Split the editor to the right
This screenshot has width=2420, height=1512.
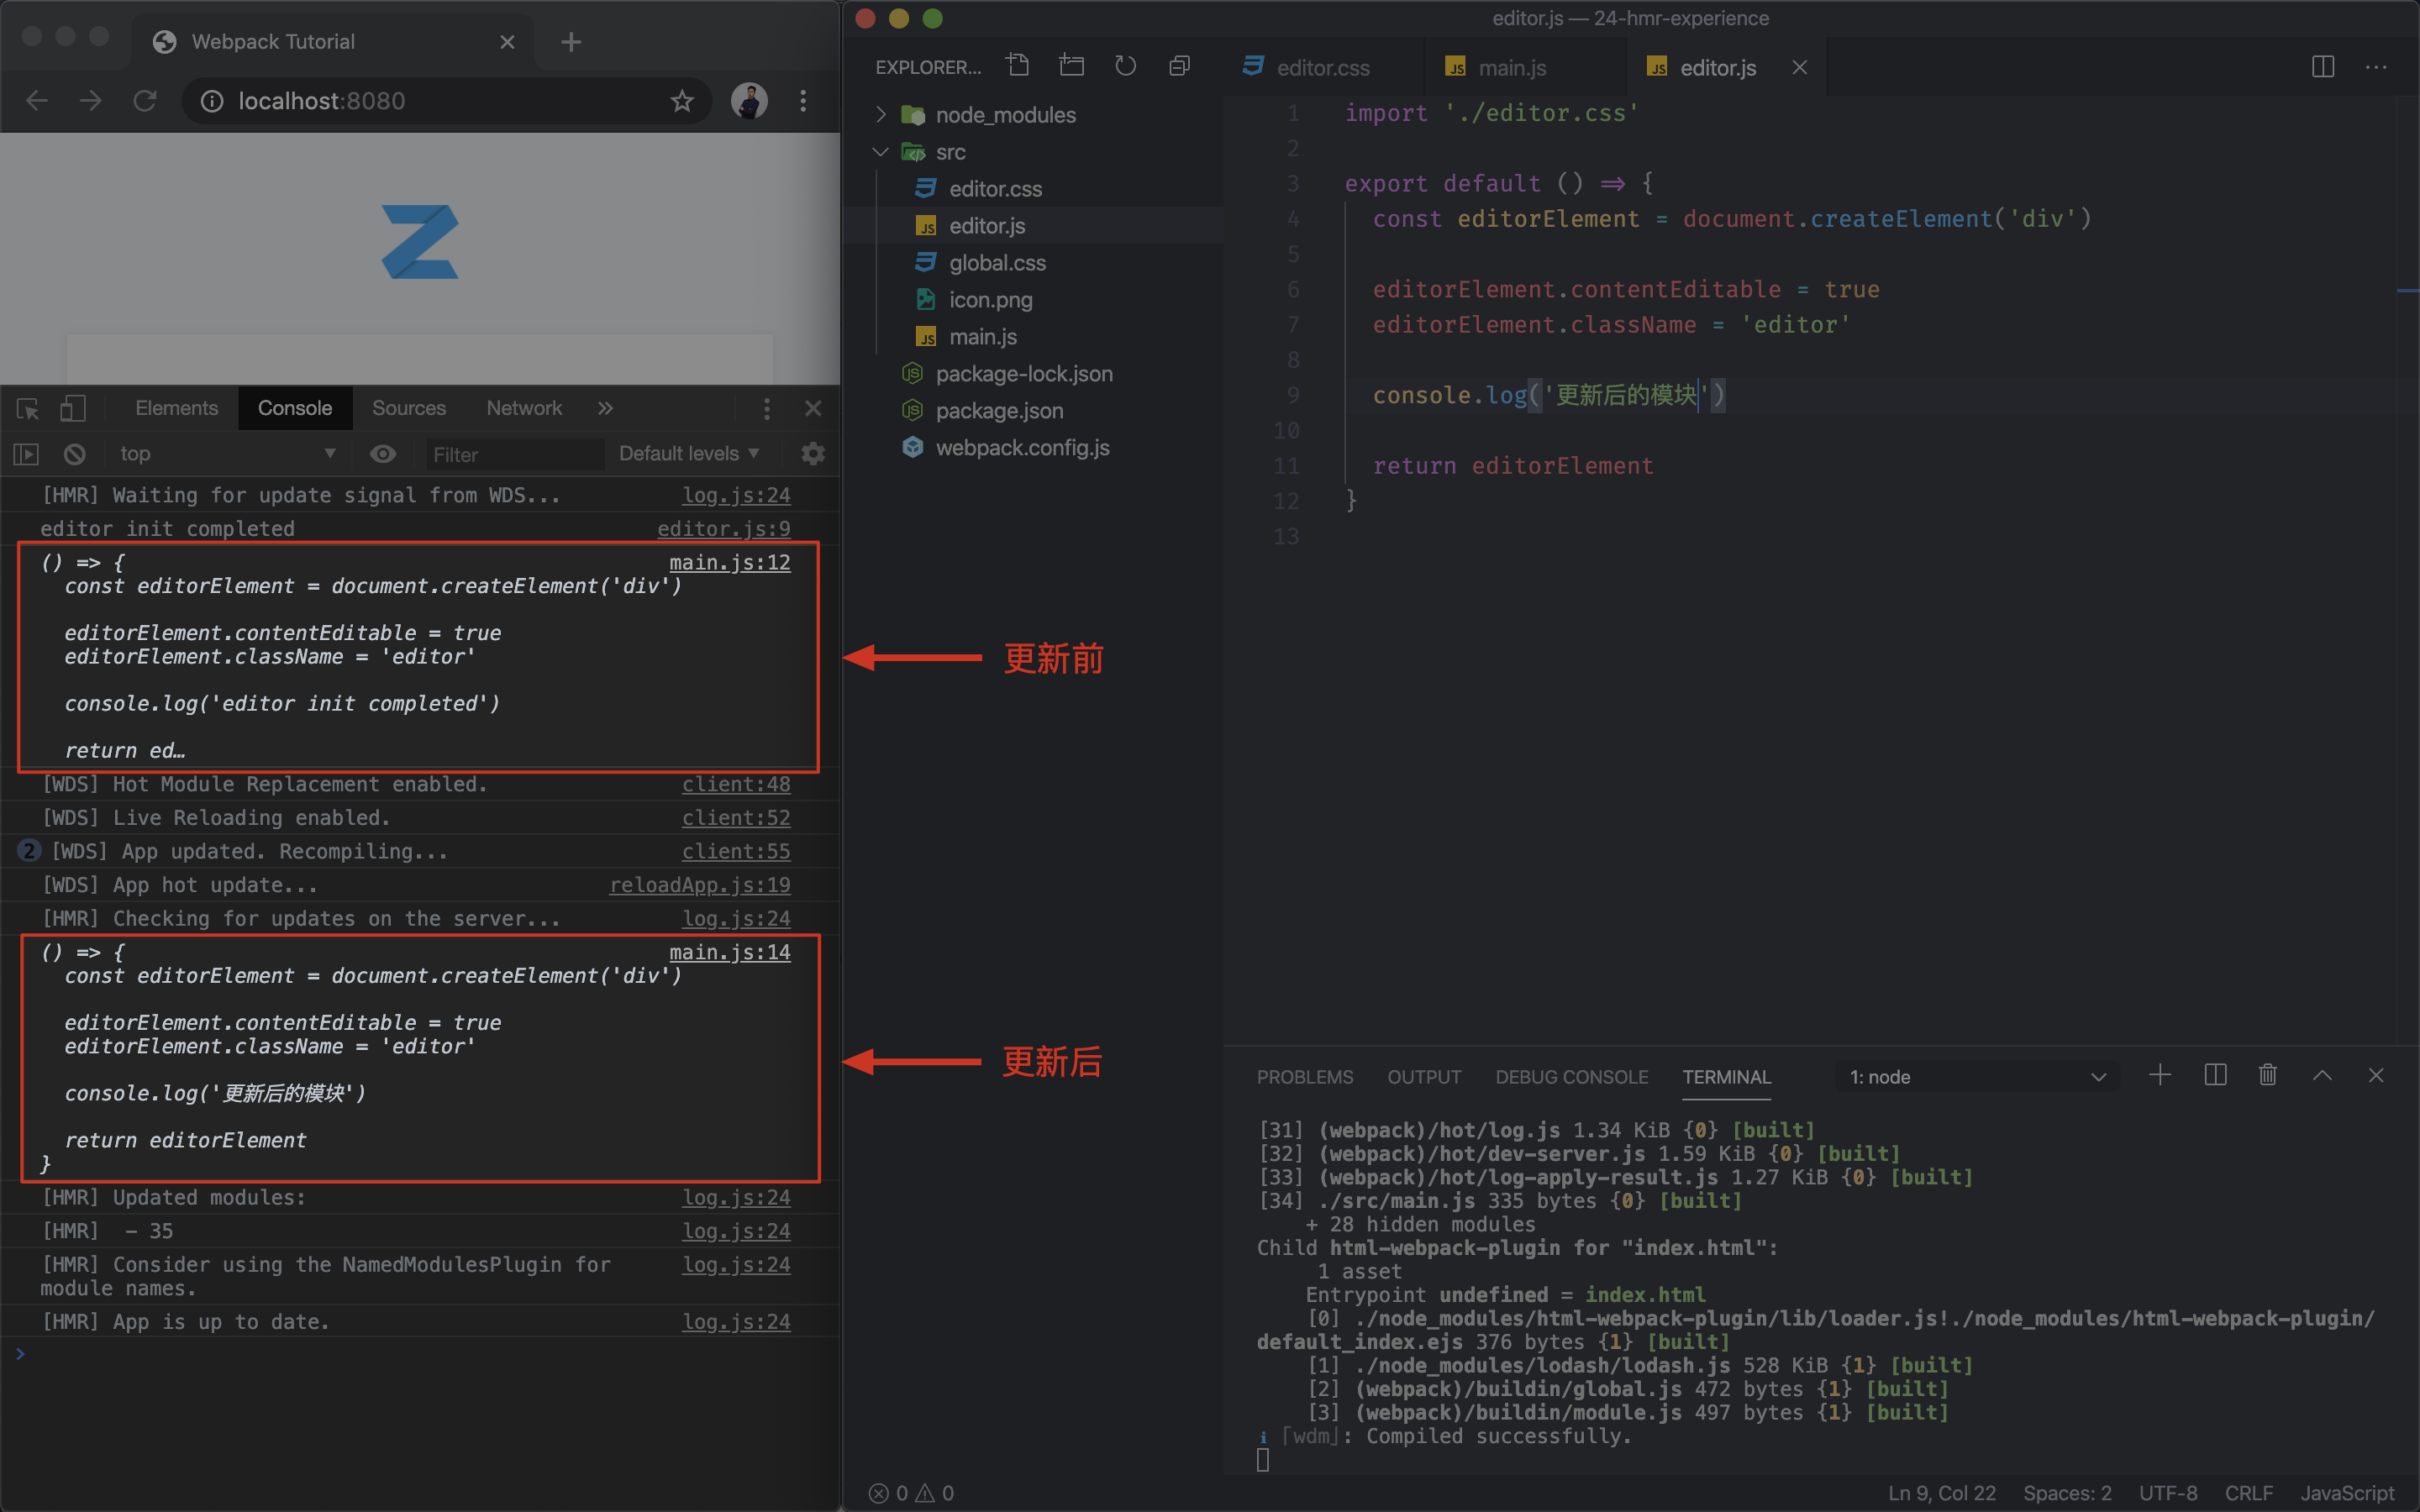pyautogui.click(x=2323, y=67)
